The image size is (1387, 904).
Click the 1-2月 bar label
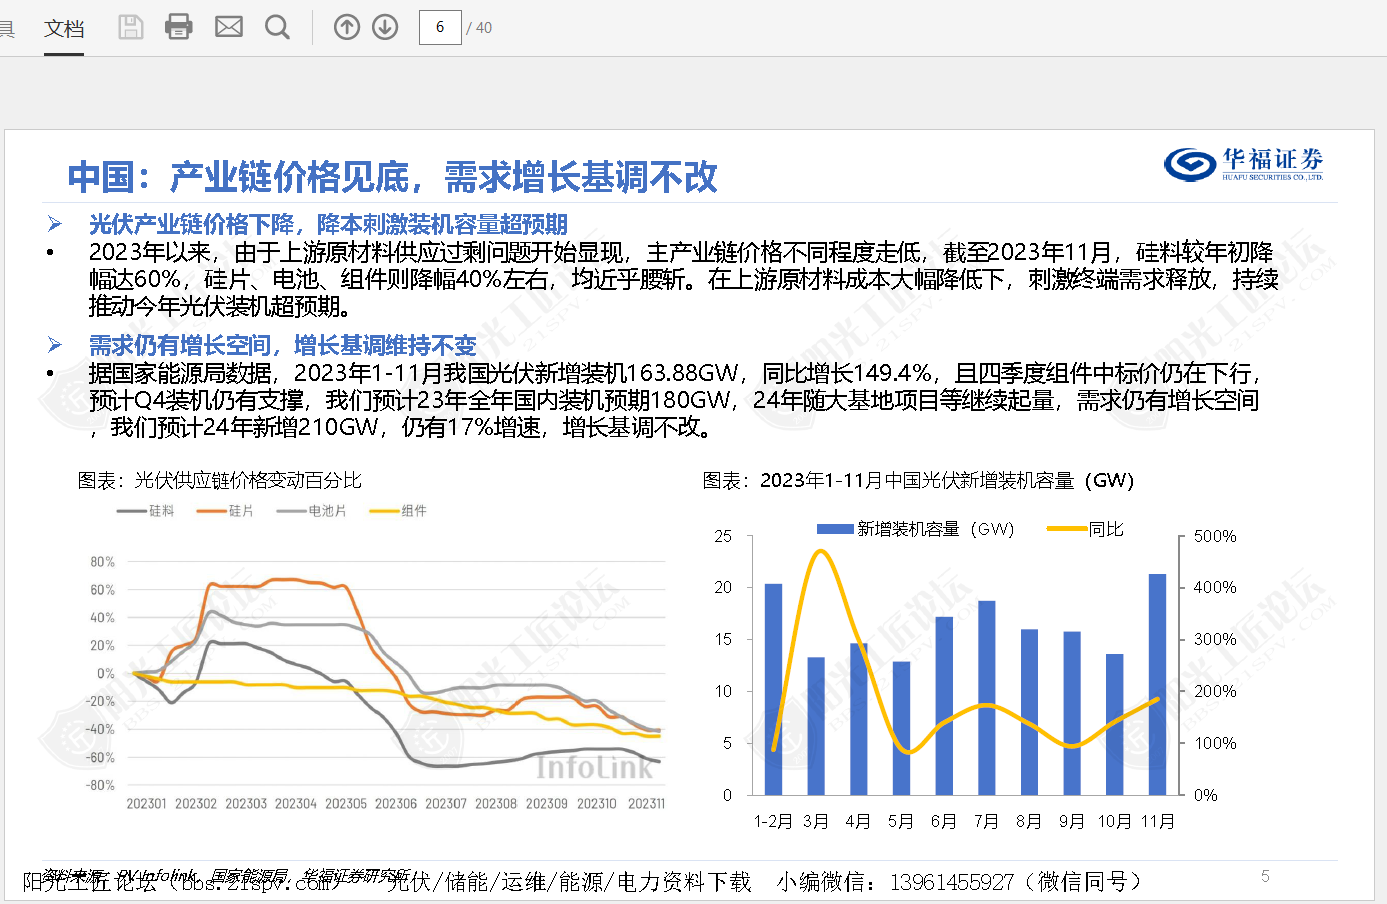[x=773, y=821]
